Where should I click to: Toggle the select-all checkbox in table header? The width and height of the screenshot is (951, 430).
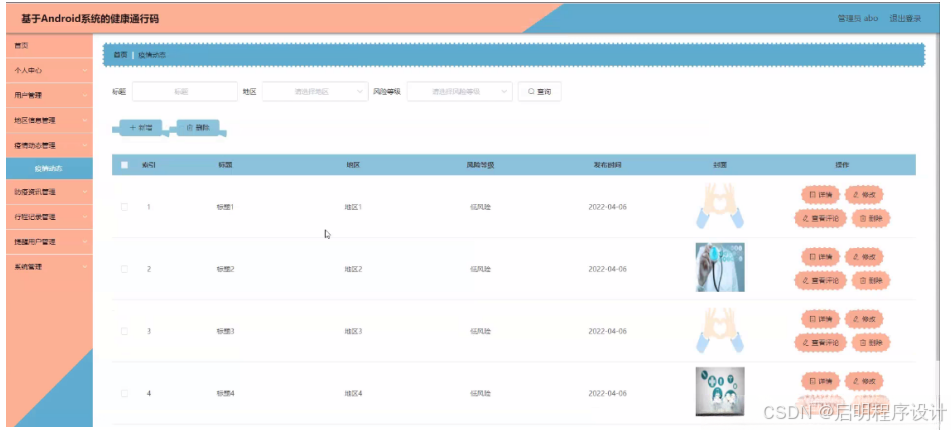[x=124, y=165]
